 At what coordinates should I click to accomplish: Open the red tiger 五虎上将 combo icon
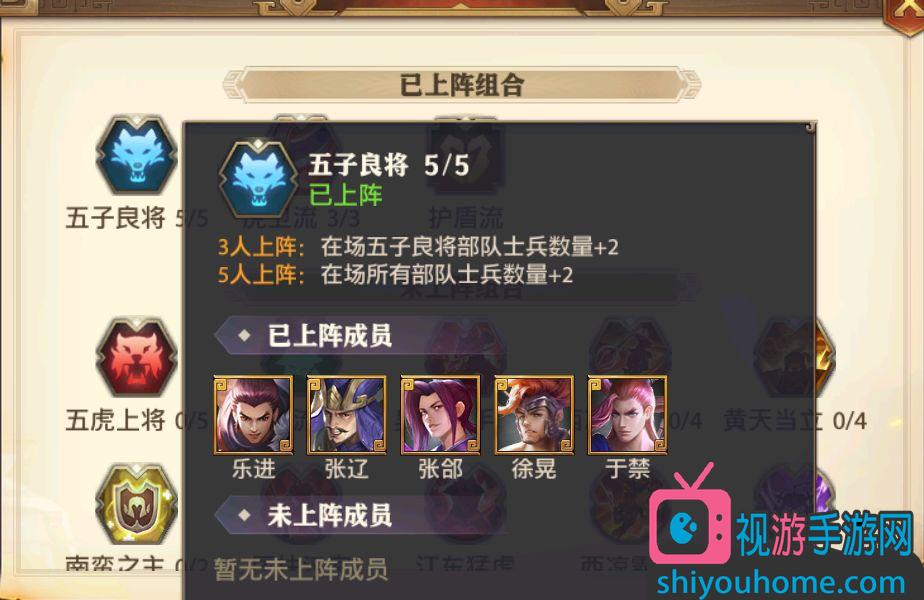click(137, 357)
